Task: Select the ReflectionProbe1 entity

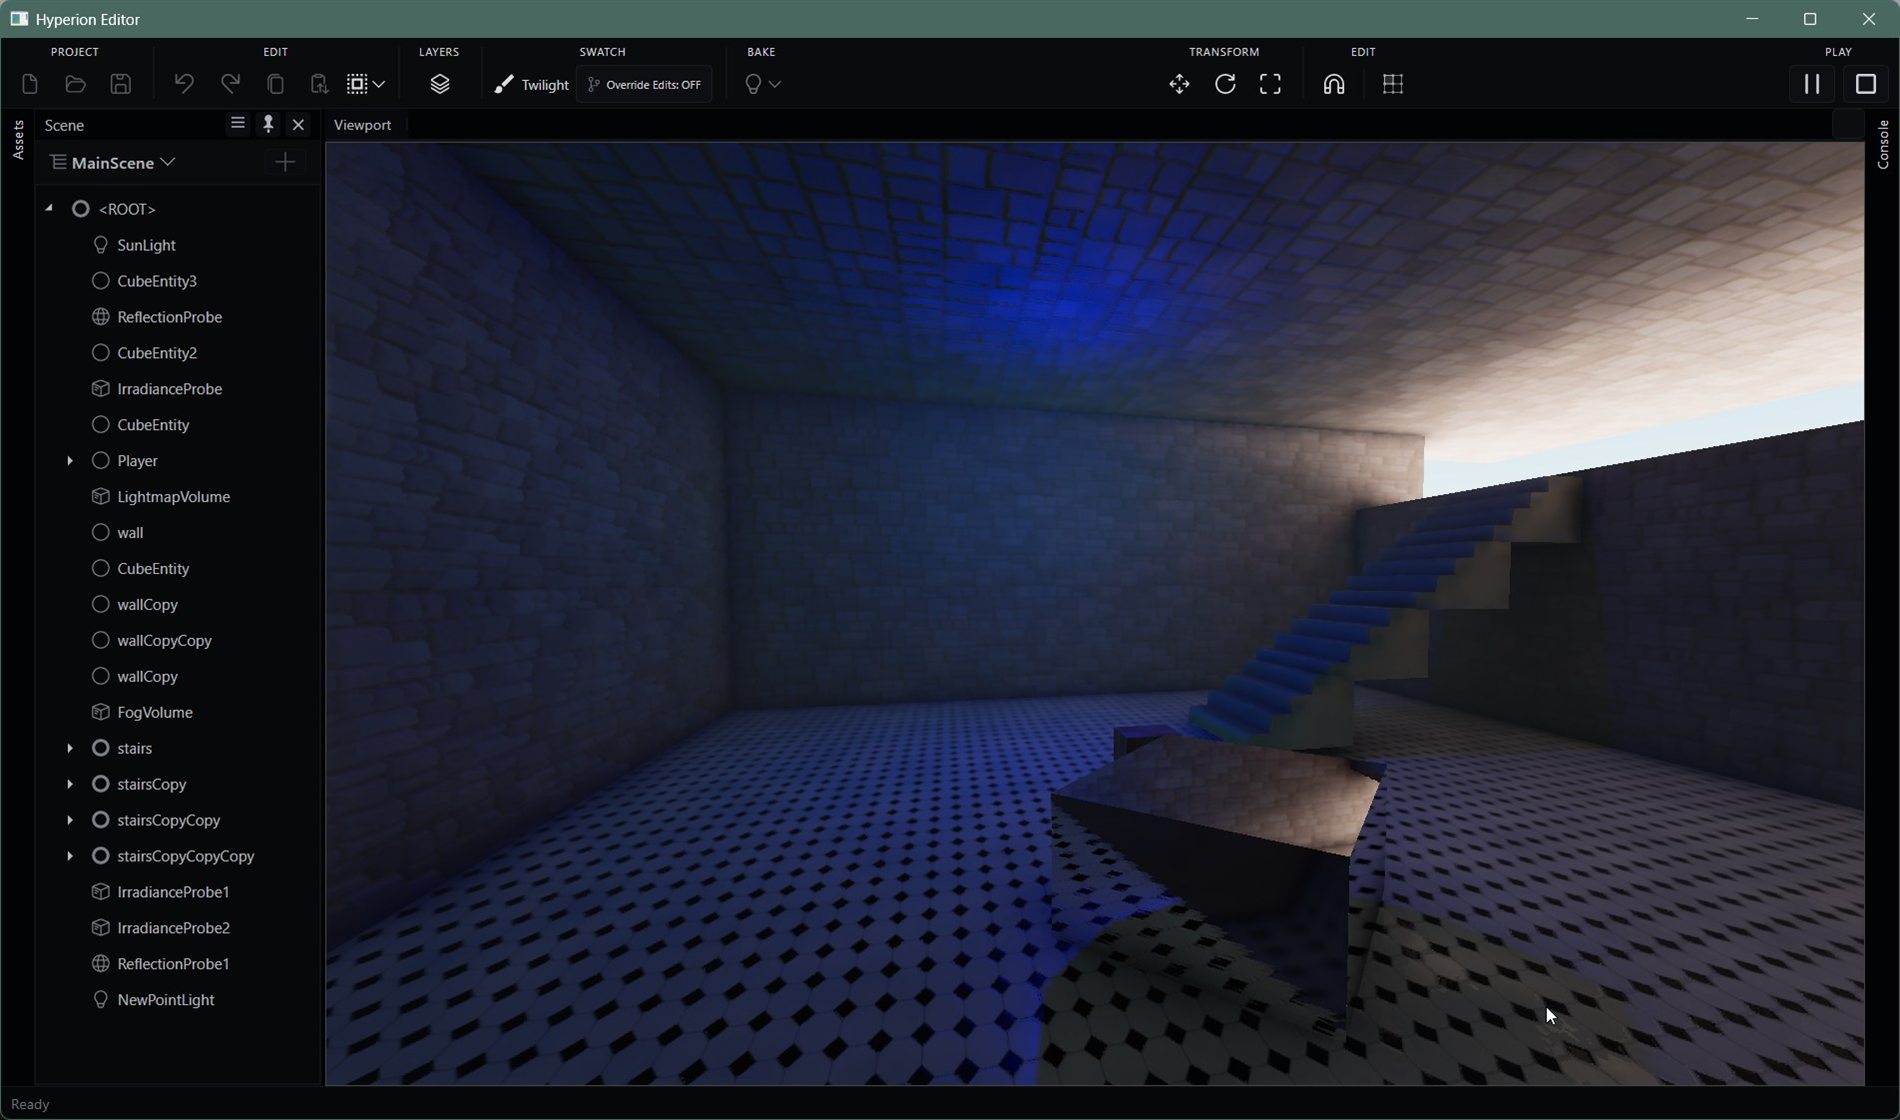Action: 173,964
